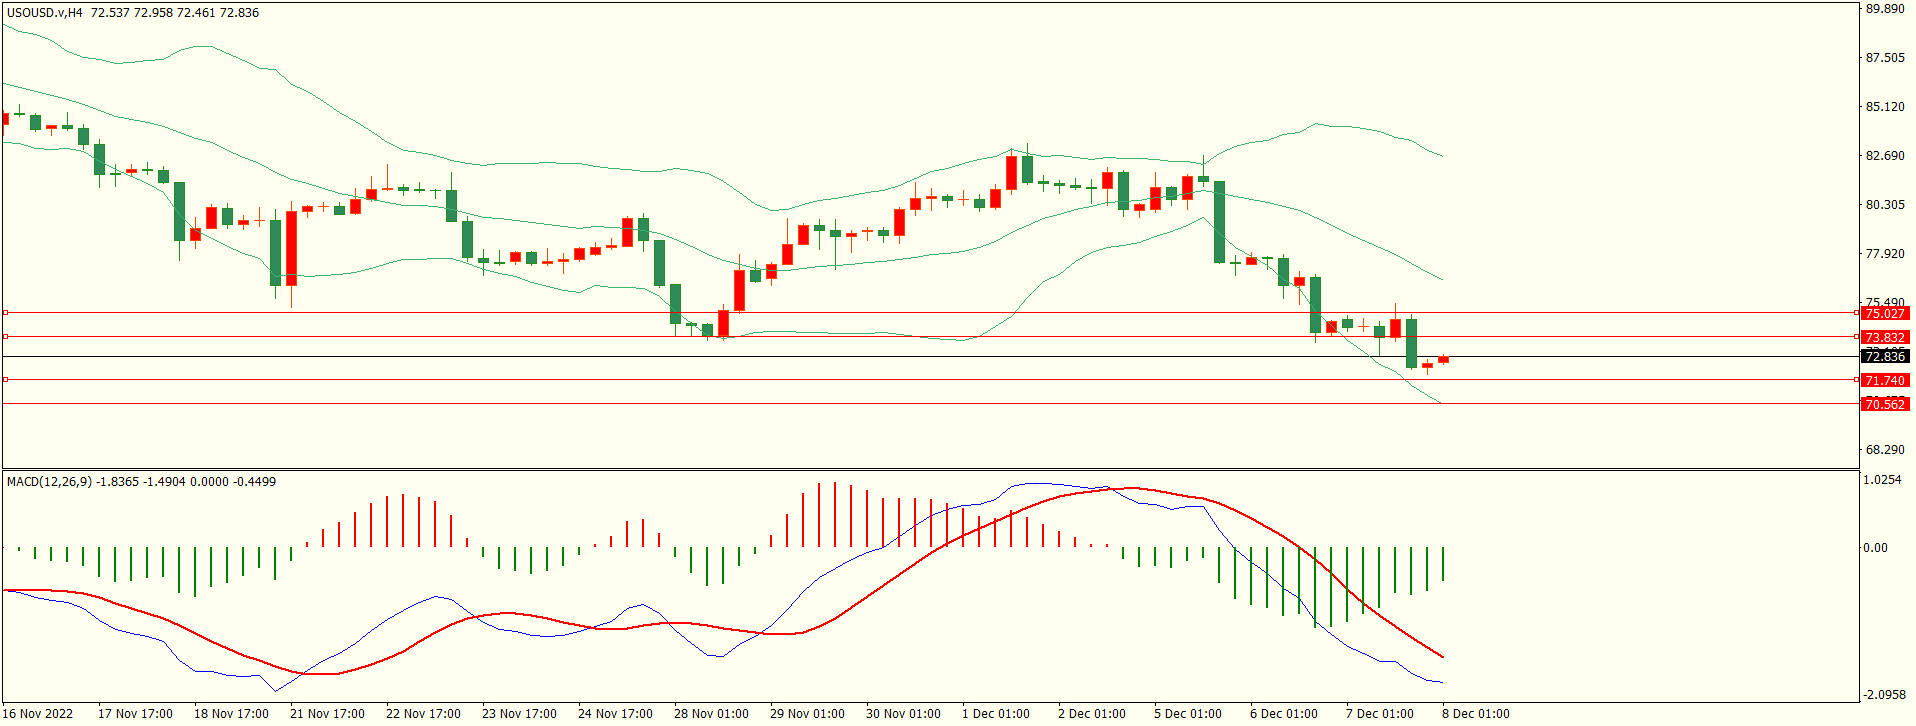Click the 16 Nov 2022 date label
The height and width of the screenshot is (726, 1916).
[39, 714]
